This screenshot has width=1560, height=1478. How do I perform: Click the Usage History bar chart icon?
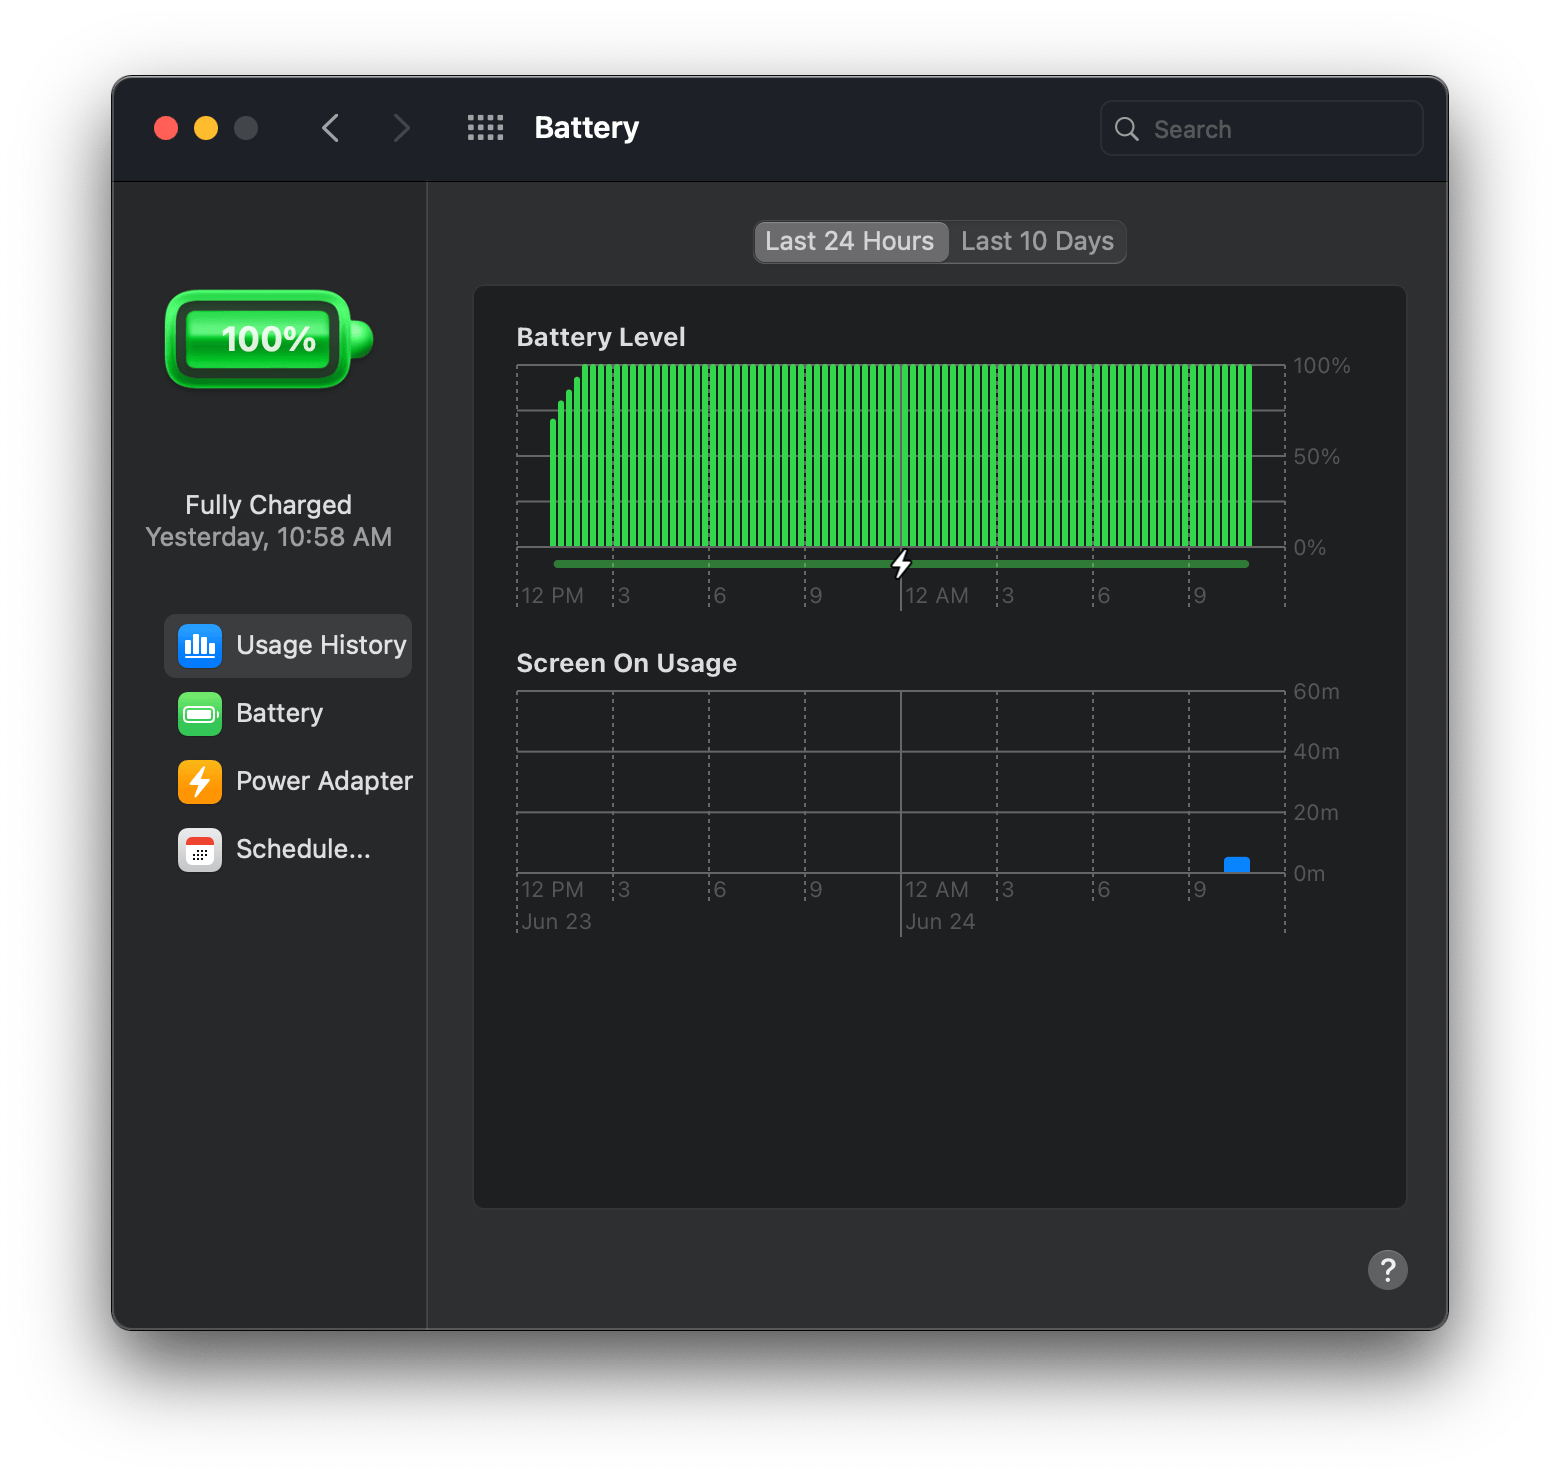coord(200,646)
